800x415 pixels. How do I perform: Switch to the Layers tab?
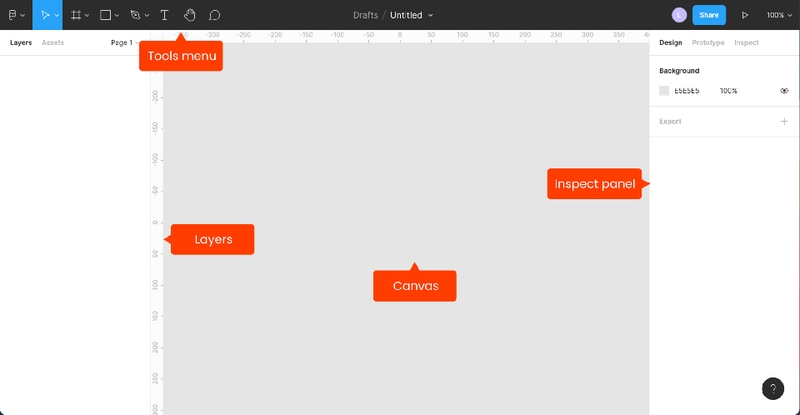click(x=21, y=42)
